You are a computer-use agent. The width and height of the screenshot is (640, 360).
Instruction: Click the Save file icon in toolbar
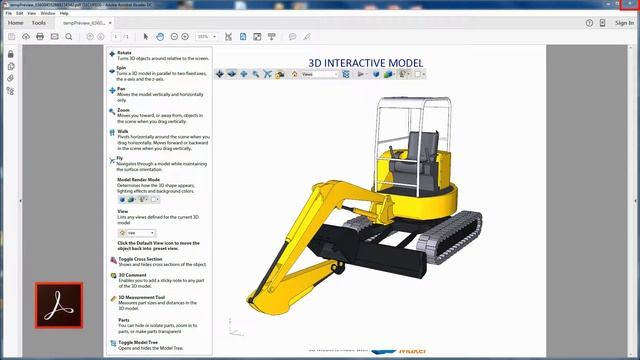point(11,37)
